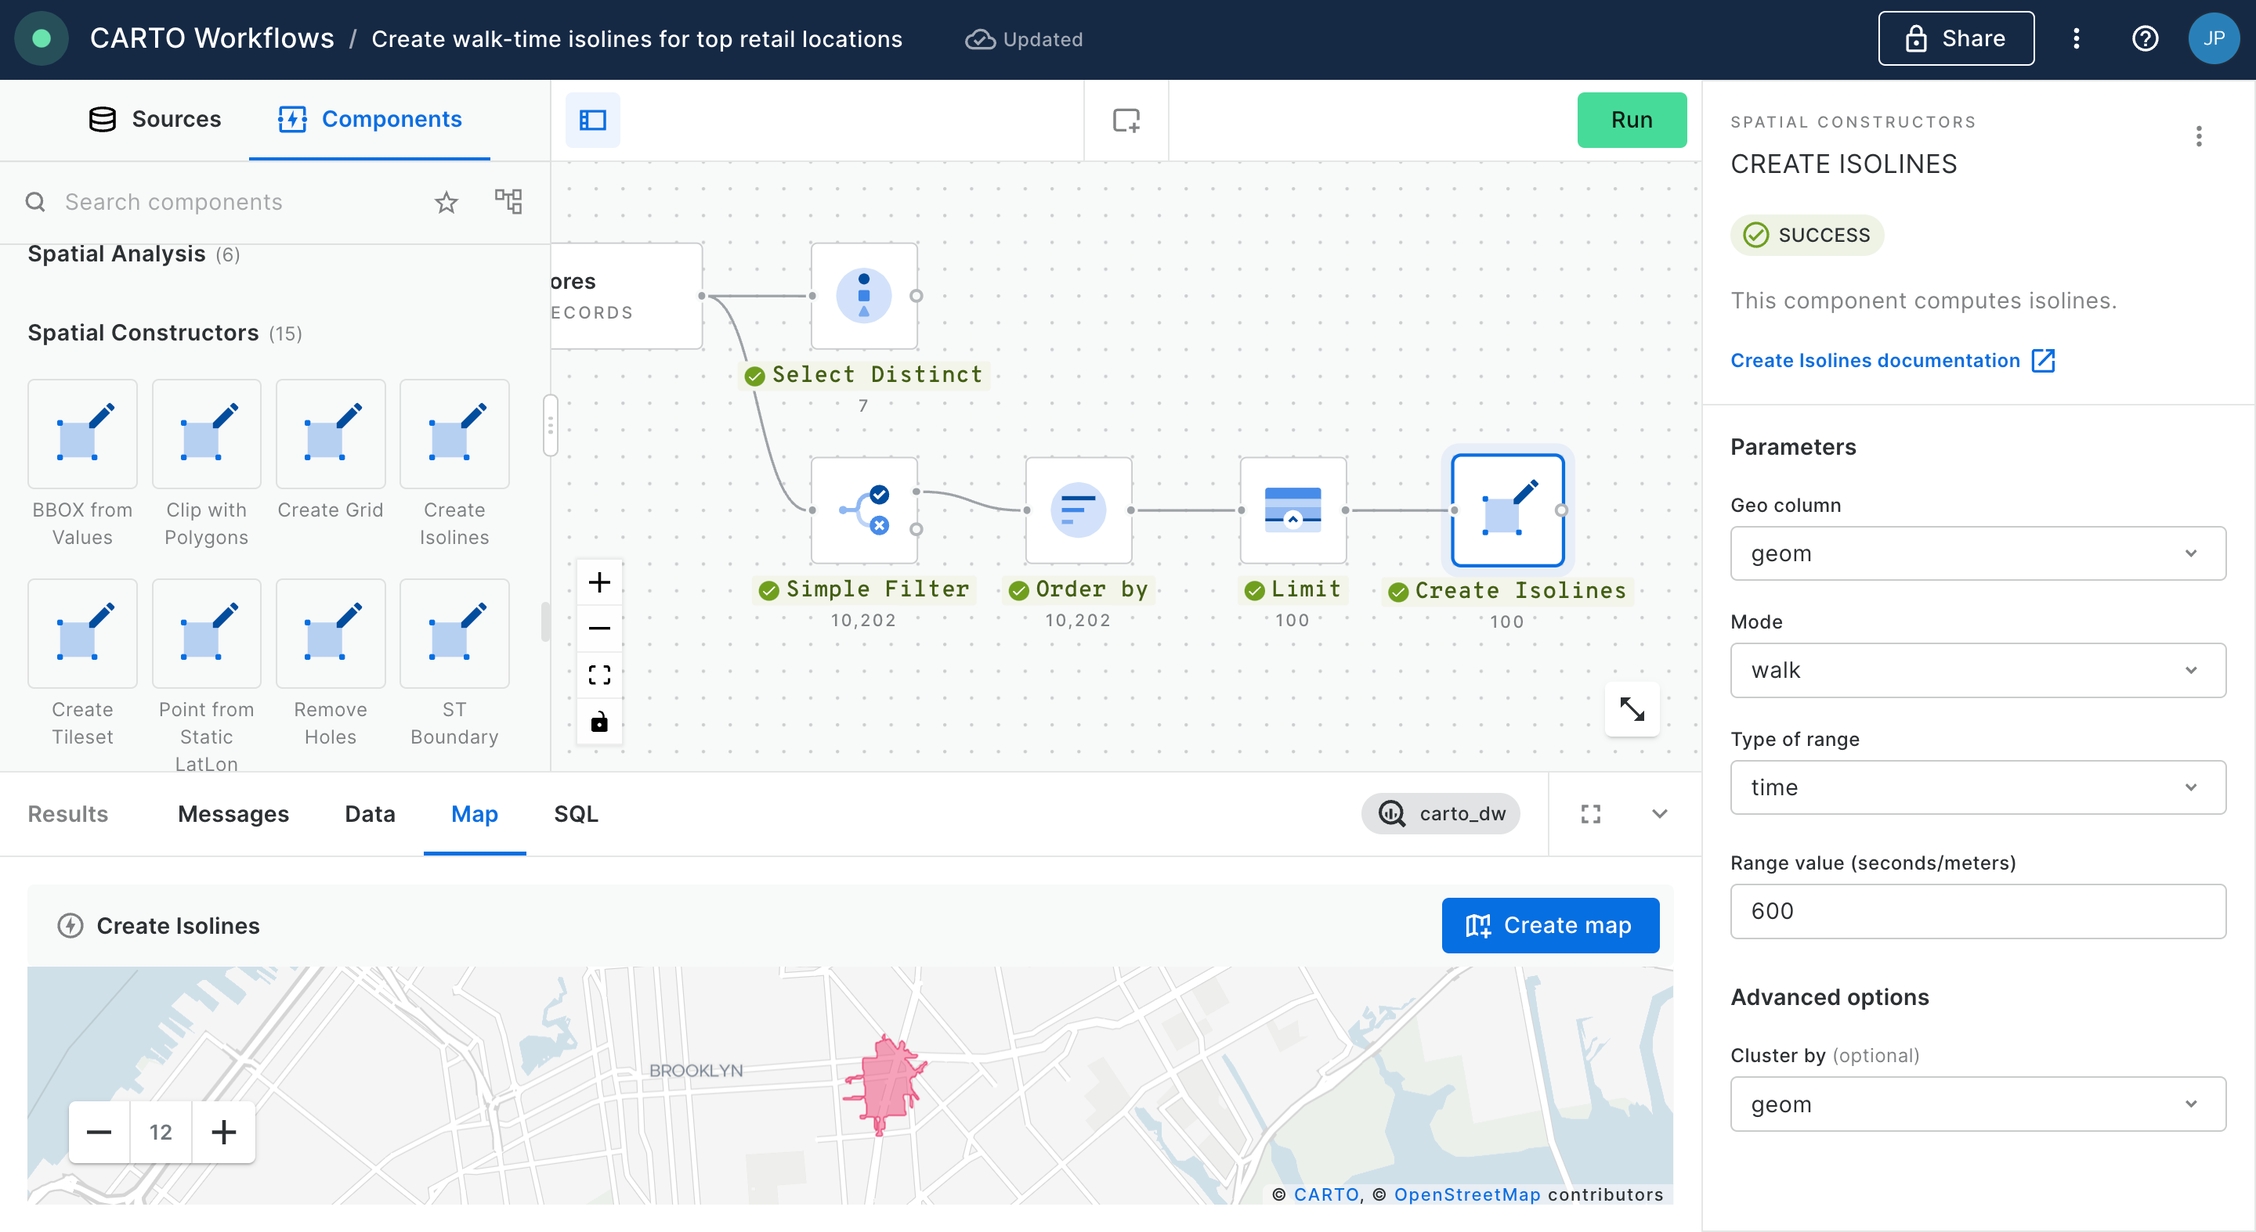The height and width of the screenshot is (1232, 2256).
Task: Click the Limit node on the canvas
Action: (1292, 510)
